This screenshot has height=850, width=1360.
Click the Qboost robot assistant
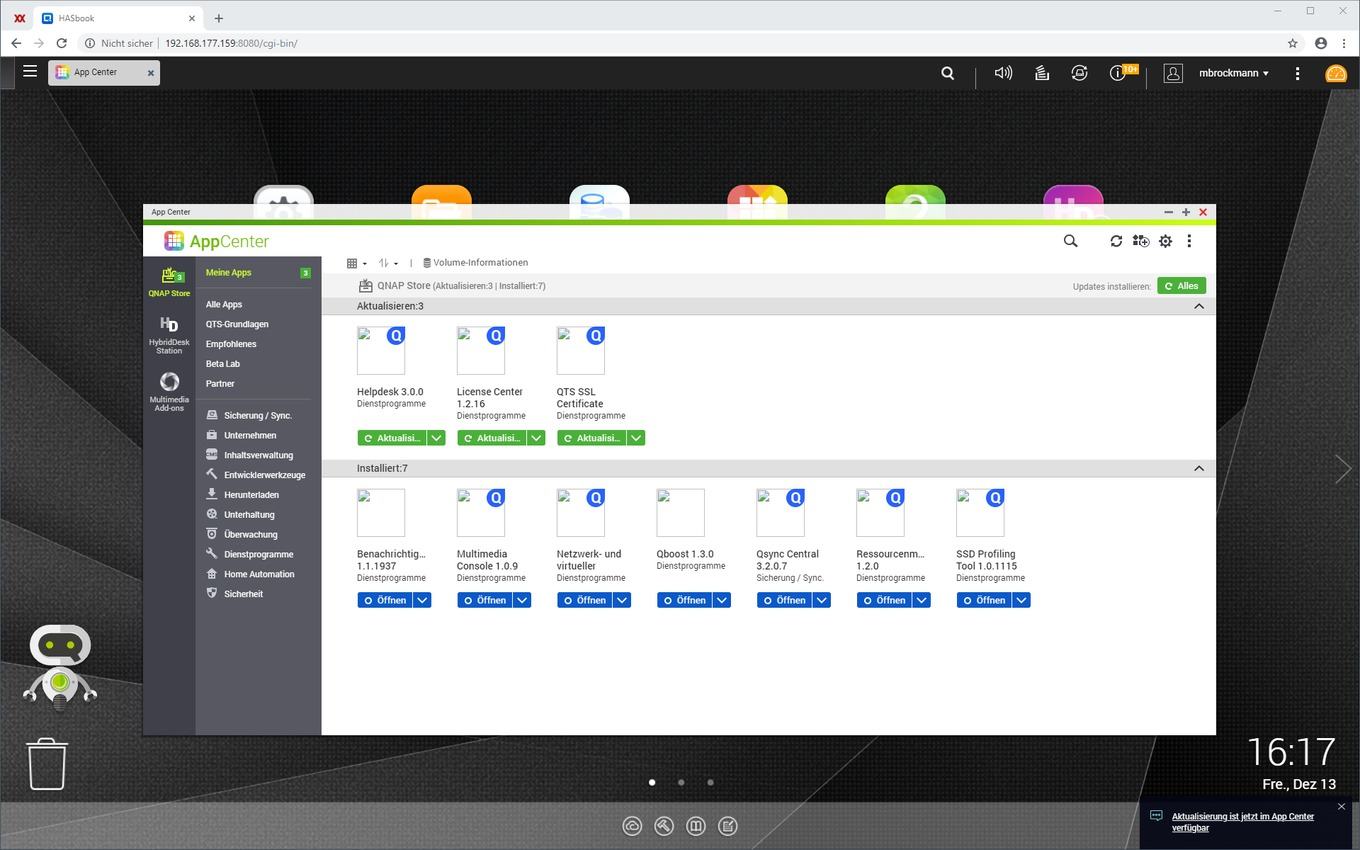pos(60,667)
